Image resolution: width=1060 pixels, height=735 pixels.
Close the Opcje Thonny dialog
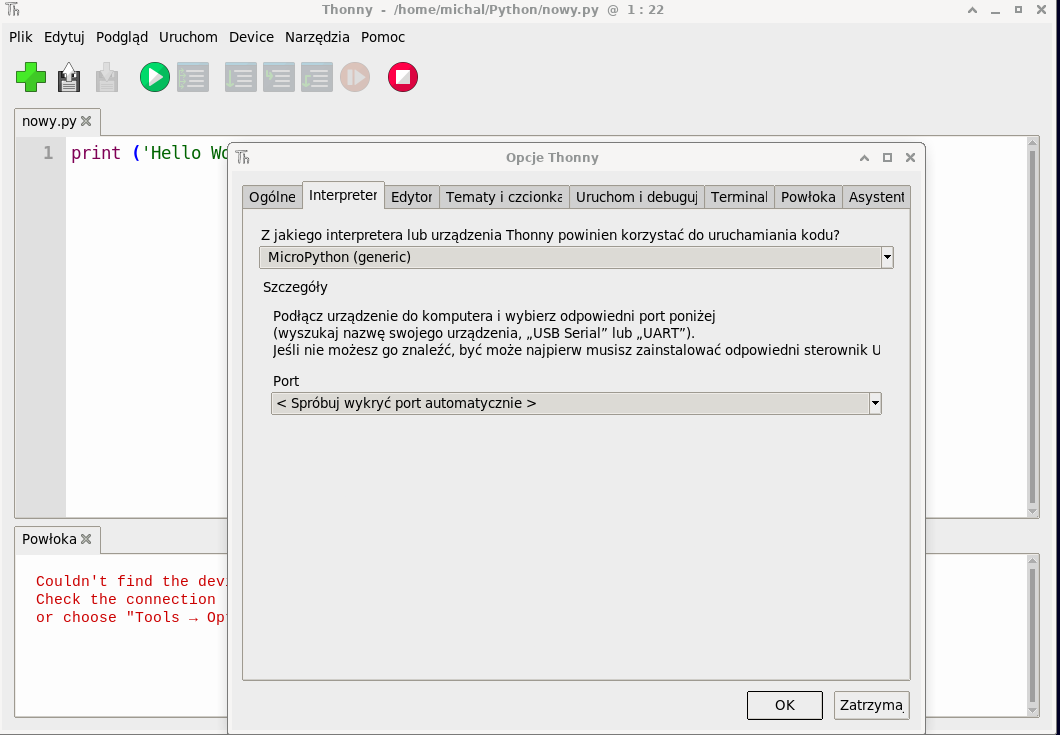pos(910,158)
